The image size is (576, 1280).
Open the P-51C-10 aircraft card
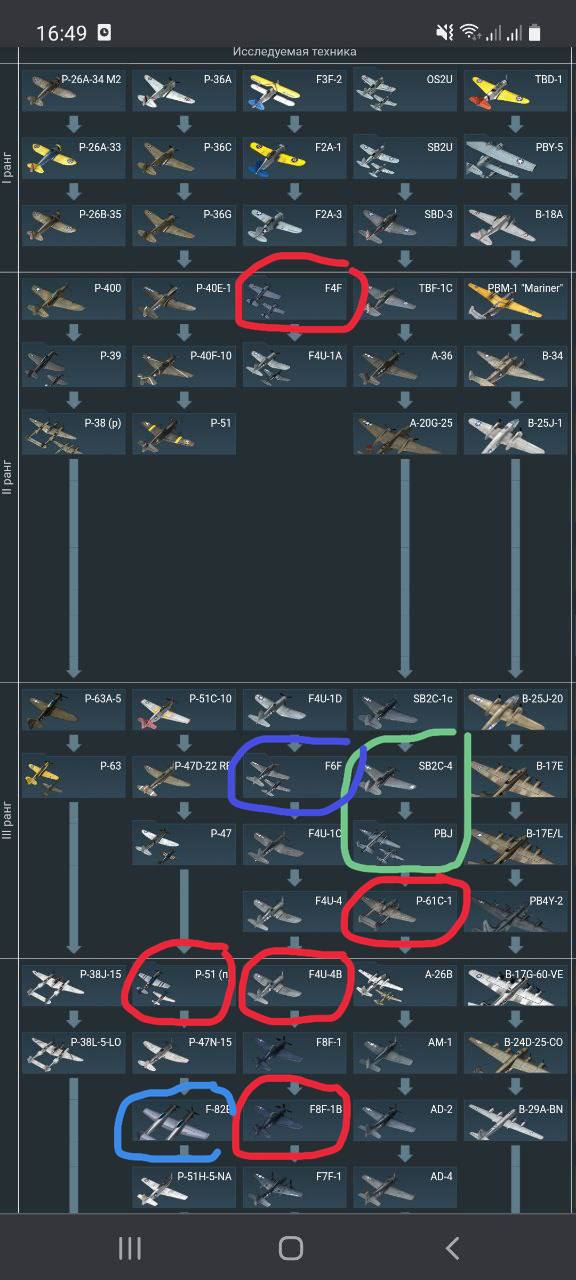coord(184,709)
